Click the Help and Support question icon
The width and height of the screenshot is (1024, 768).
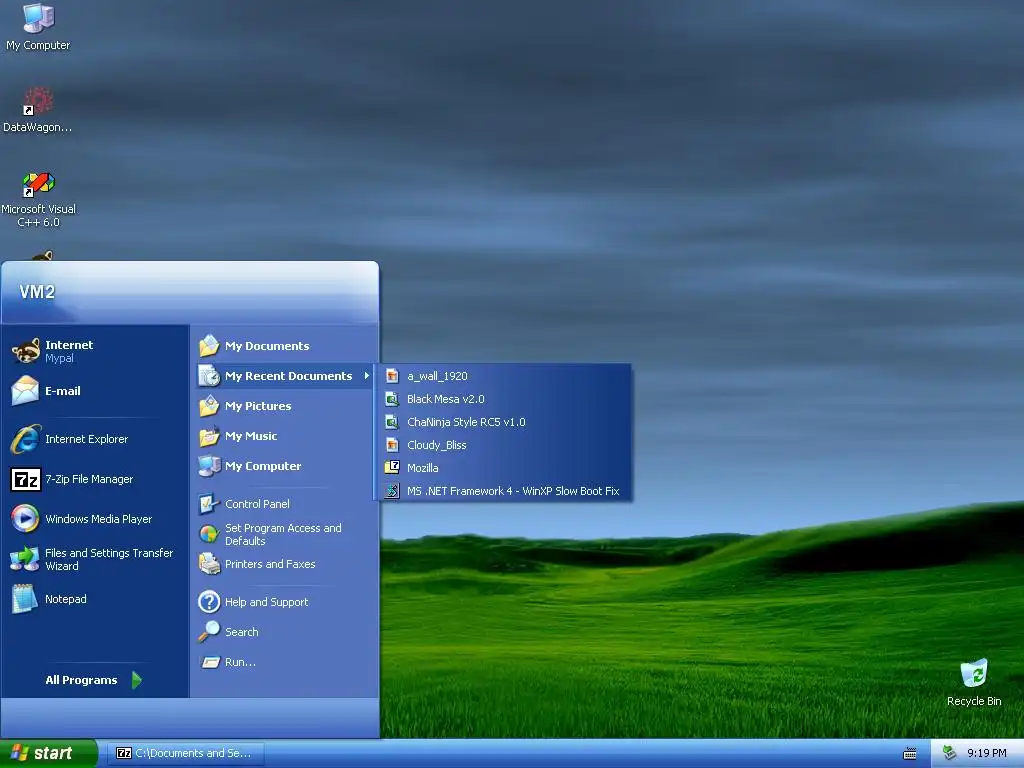click(209, 601)
